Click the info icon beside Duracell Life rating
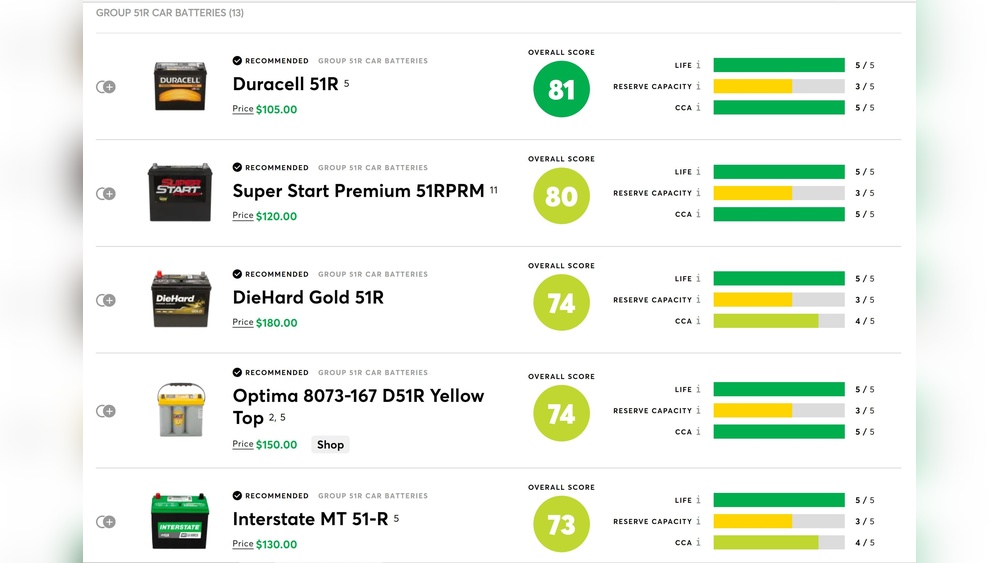 [698, 65]
